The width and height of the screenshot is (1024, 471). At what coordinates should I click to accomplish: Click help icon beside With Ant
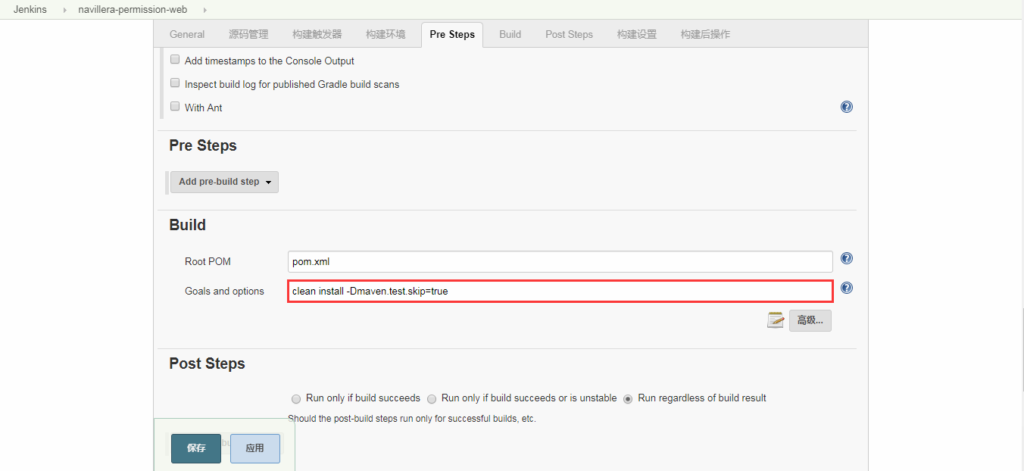tap(847, 107)
